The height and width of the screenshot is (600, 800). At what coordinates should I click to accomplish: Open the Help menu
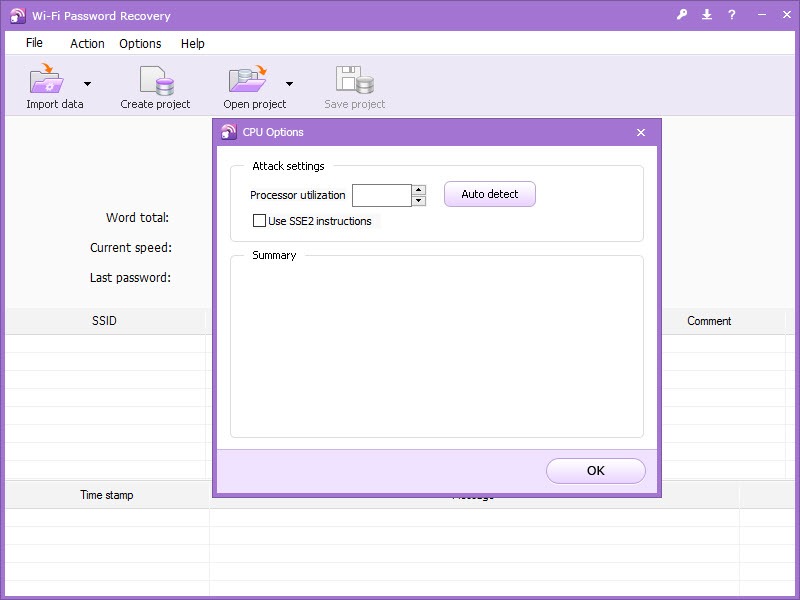pos(192,43)
